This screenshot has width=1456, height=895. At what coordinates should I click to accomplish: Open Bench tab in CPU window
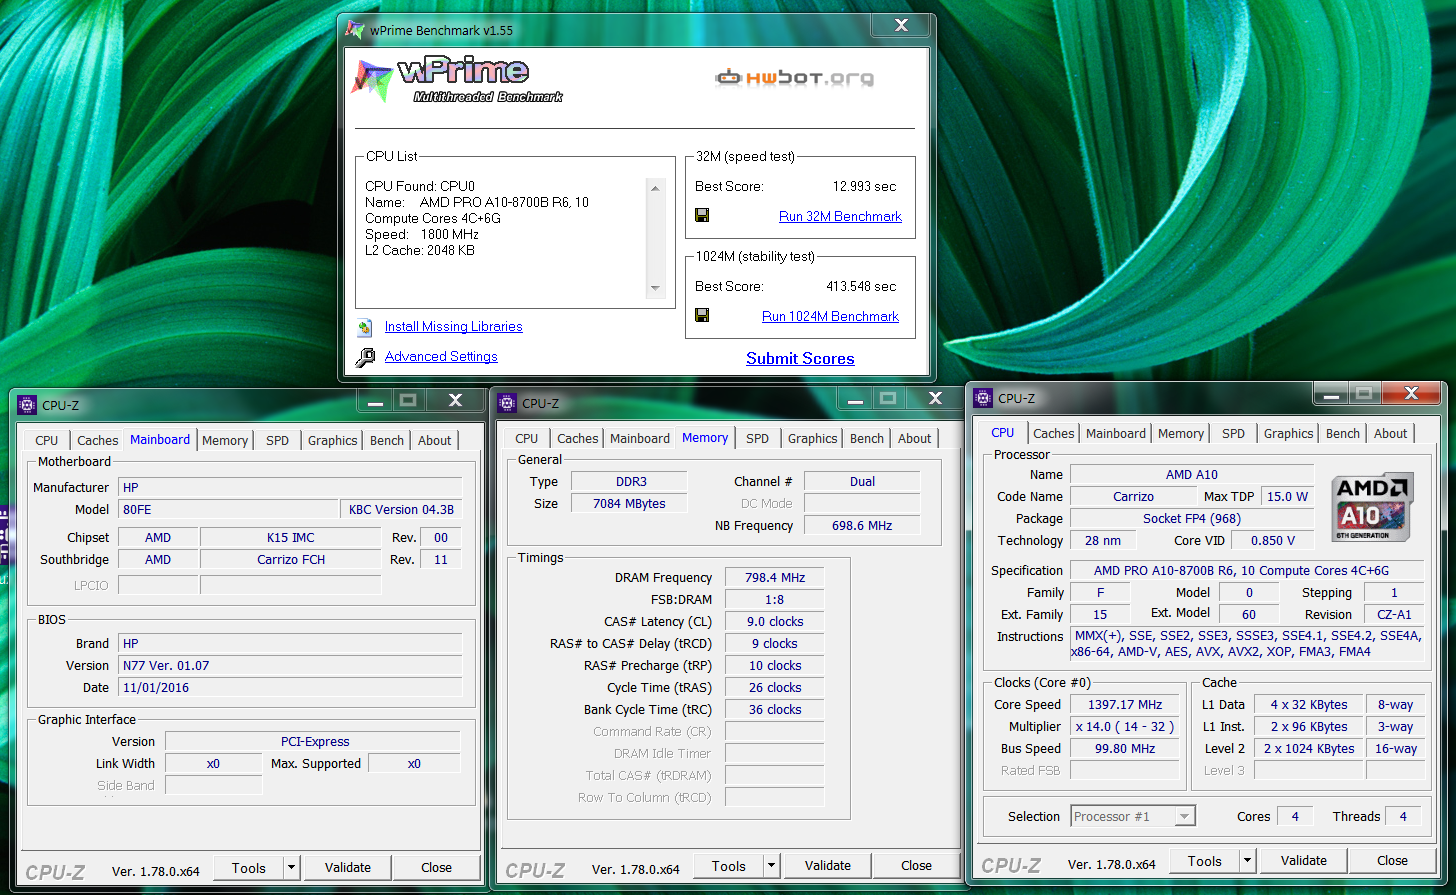1343,433
